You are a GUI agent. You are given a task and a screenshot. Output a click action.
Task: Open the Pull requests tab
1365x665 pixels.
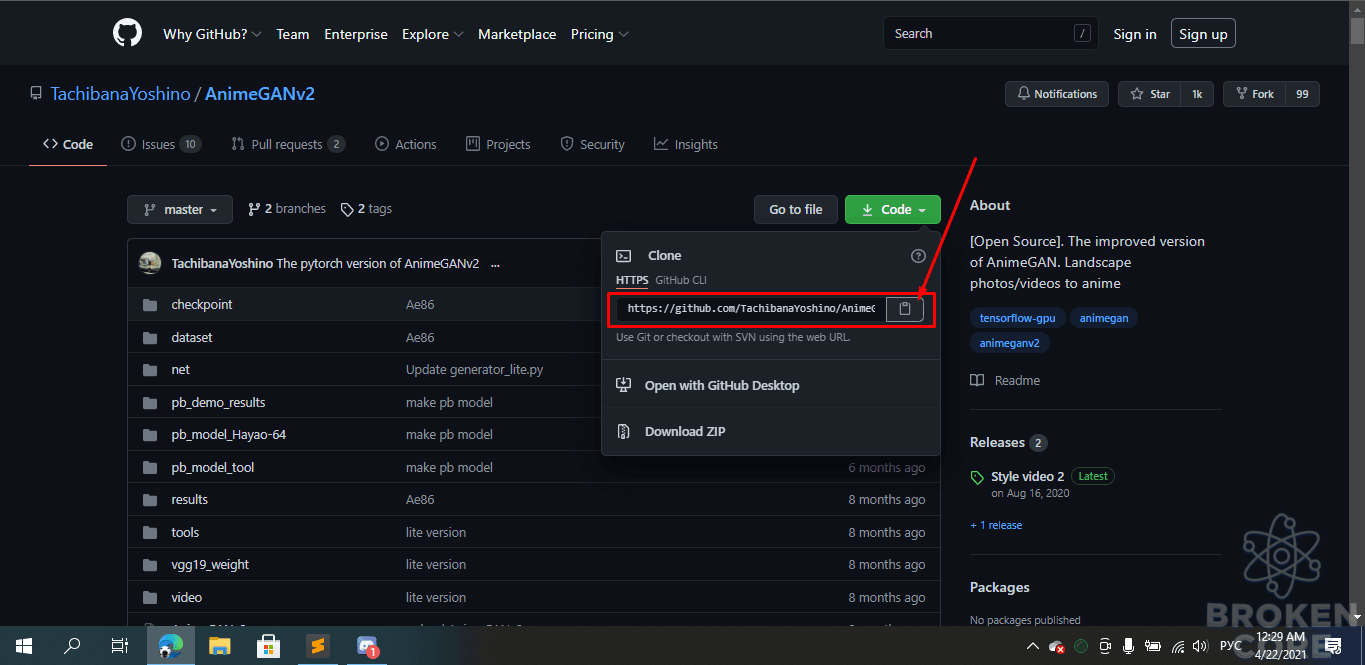pos(288,145)
